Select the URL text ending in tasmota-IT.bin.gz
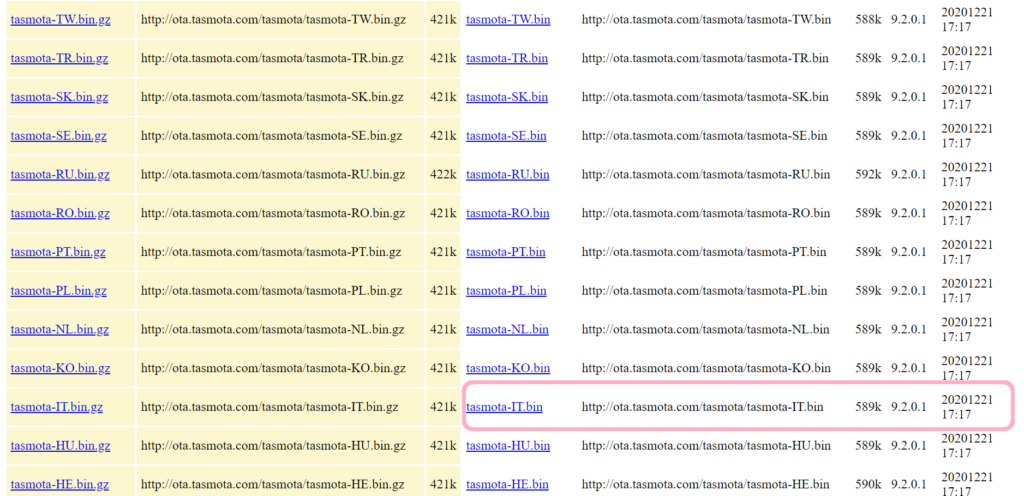 [270, 407]
